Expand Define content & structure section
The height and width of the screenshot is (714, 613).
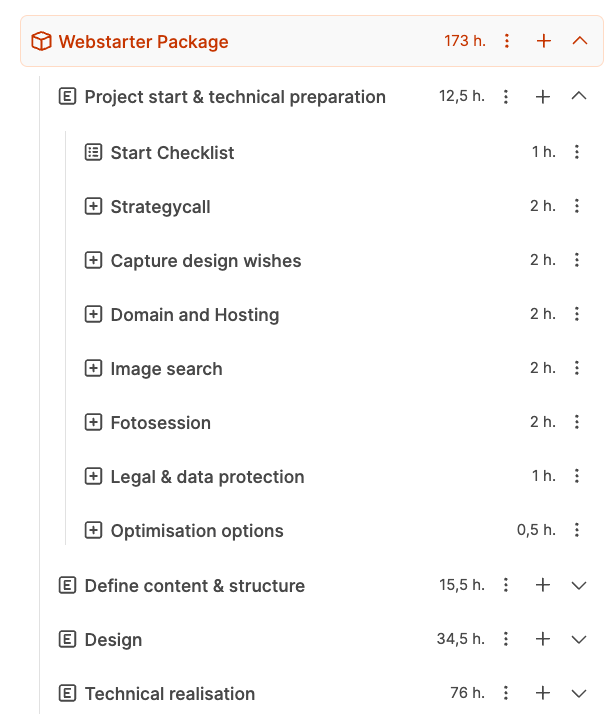pos(578,585)
